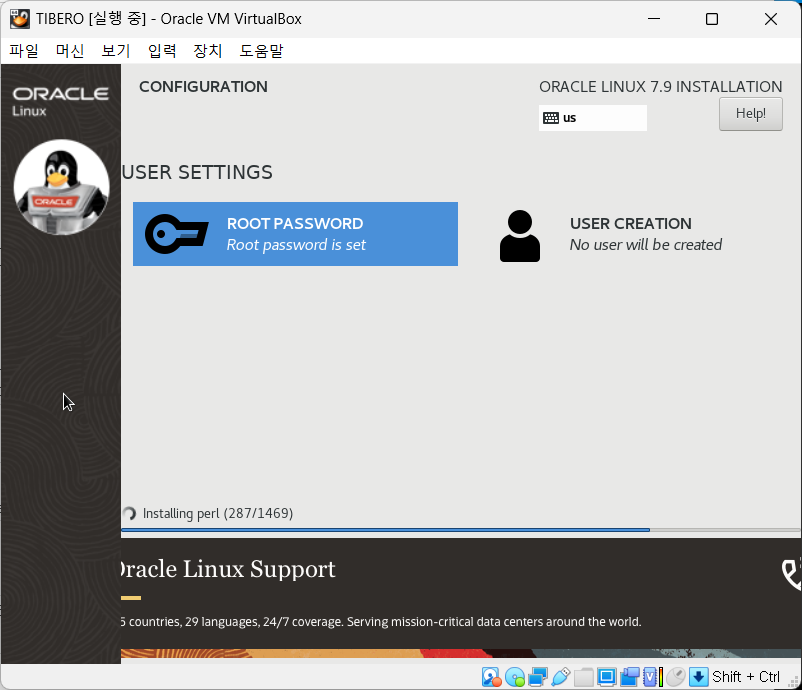802x690 pixels.
Task: Click the hard disk activity status icon
Action: click(491, 677)
